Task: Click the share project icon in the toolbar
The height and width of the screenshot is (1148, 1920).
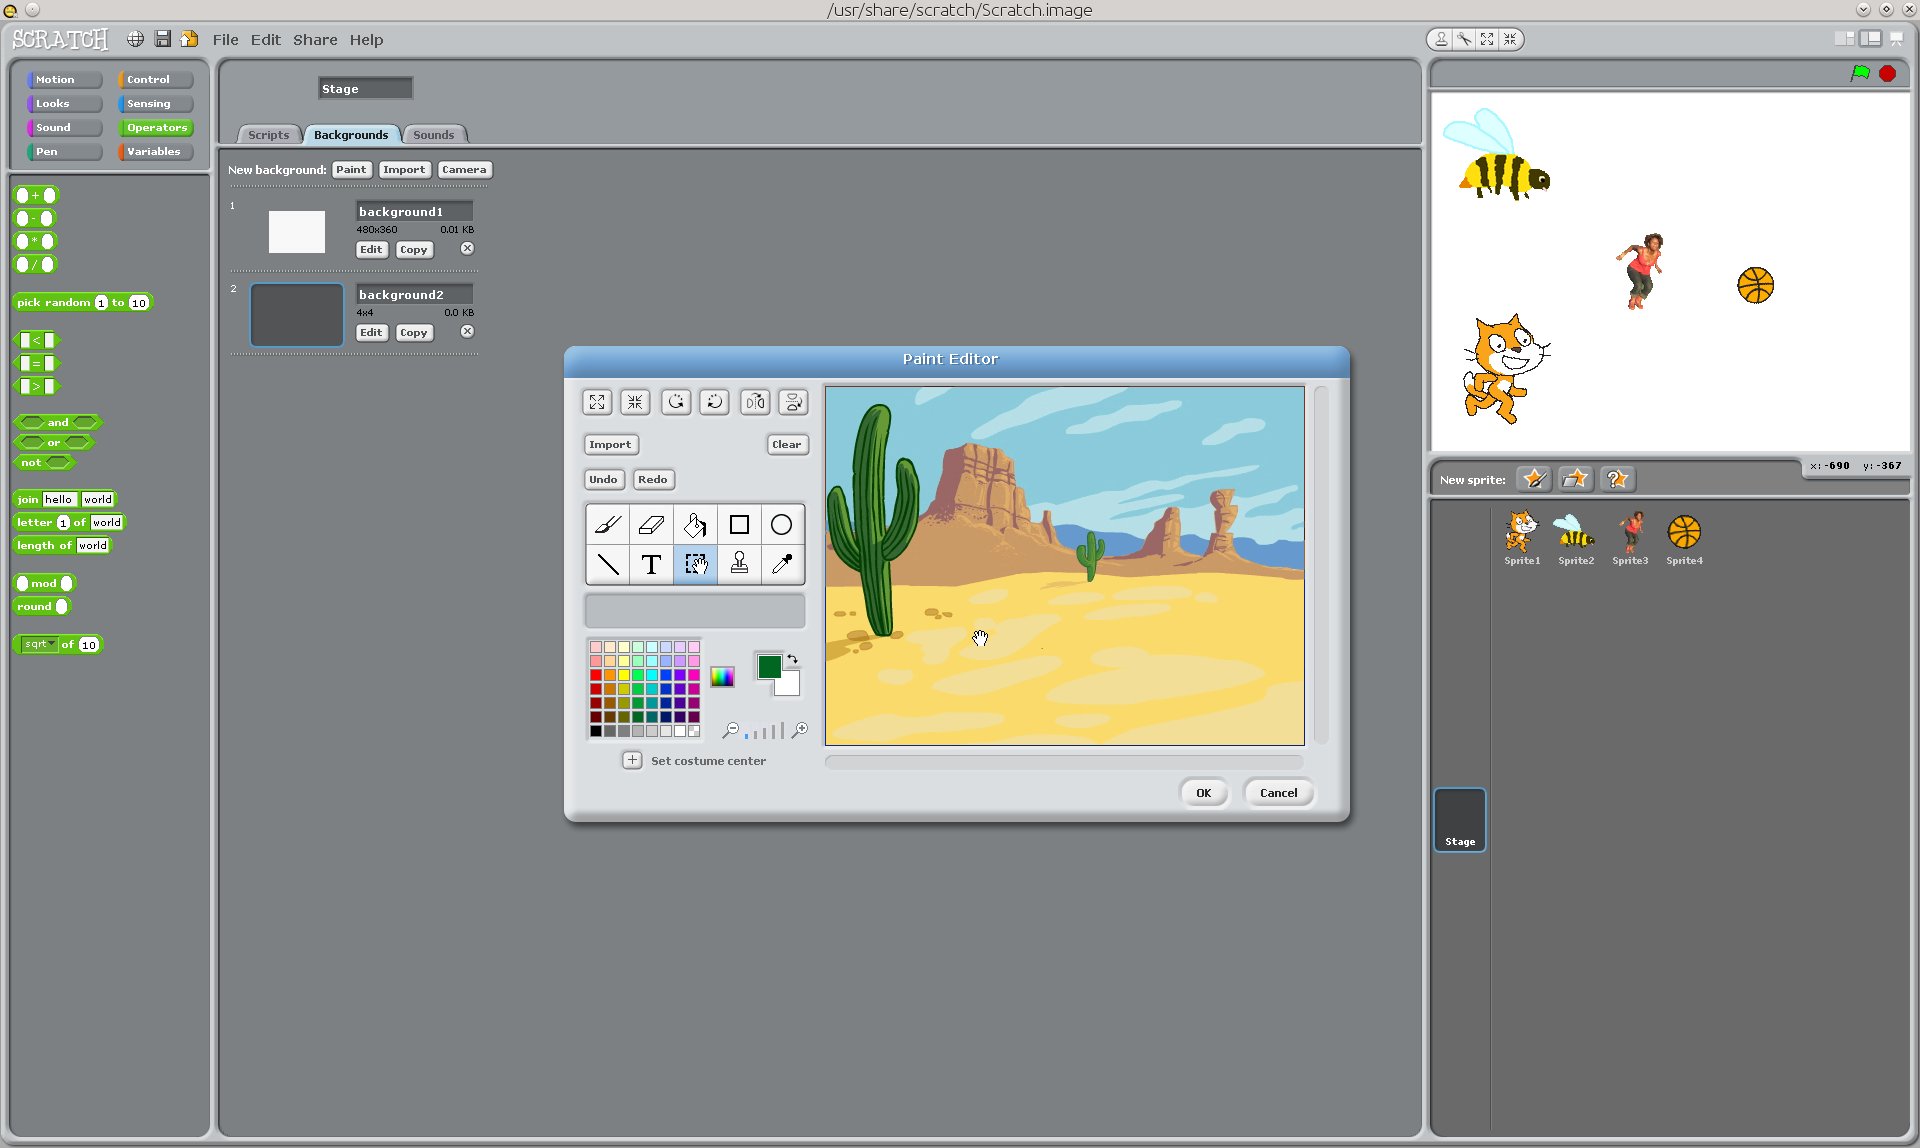Action: (189, 39)
